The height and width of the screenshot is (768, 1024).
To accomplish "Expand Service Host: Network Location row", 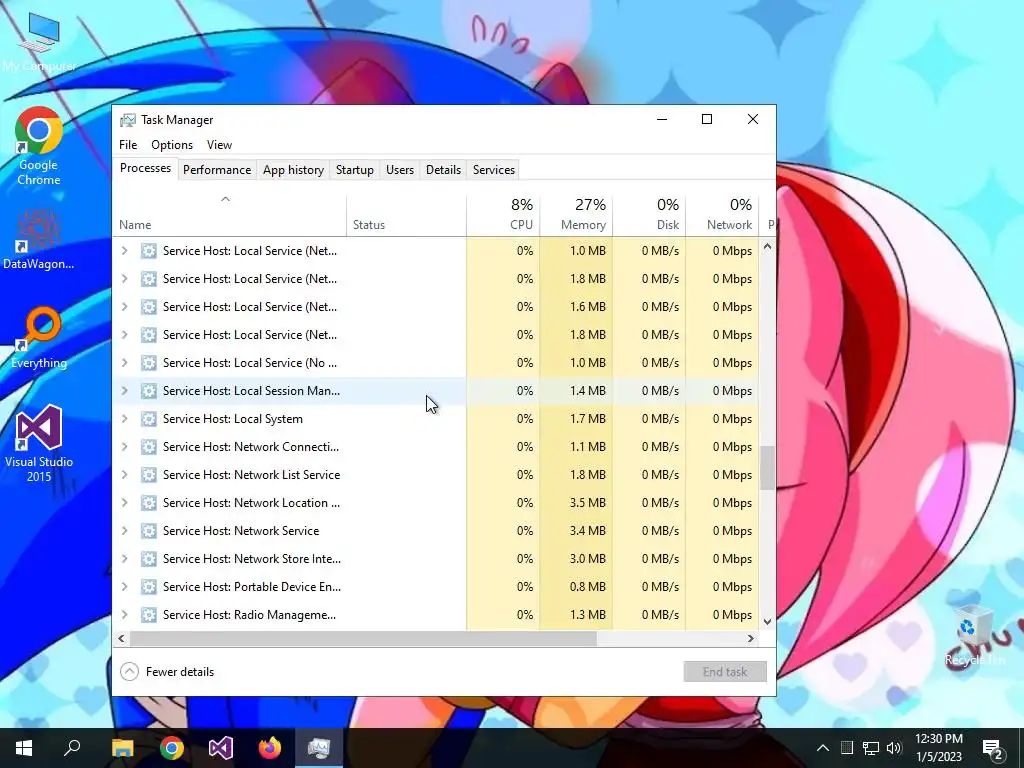I will 125,503.
